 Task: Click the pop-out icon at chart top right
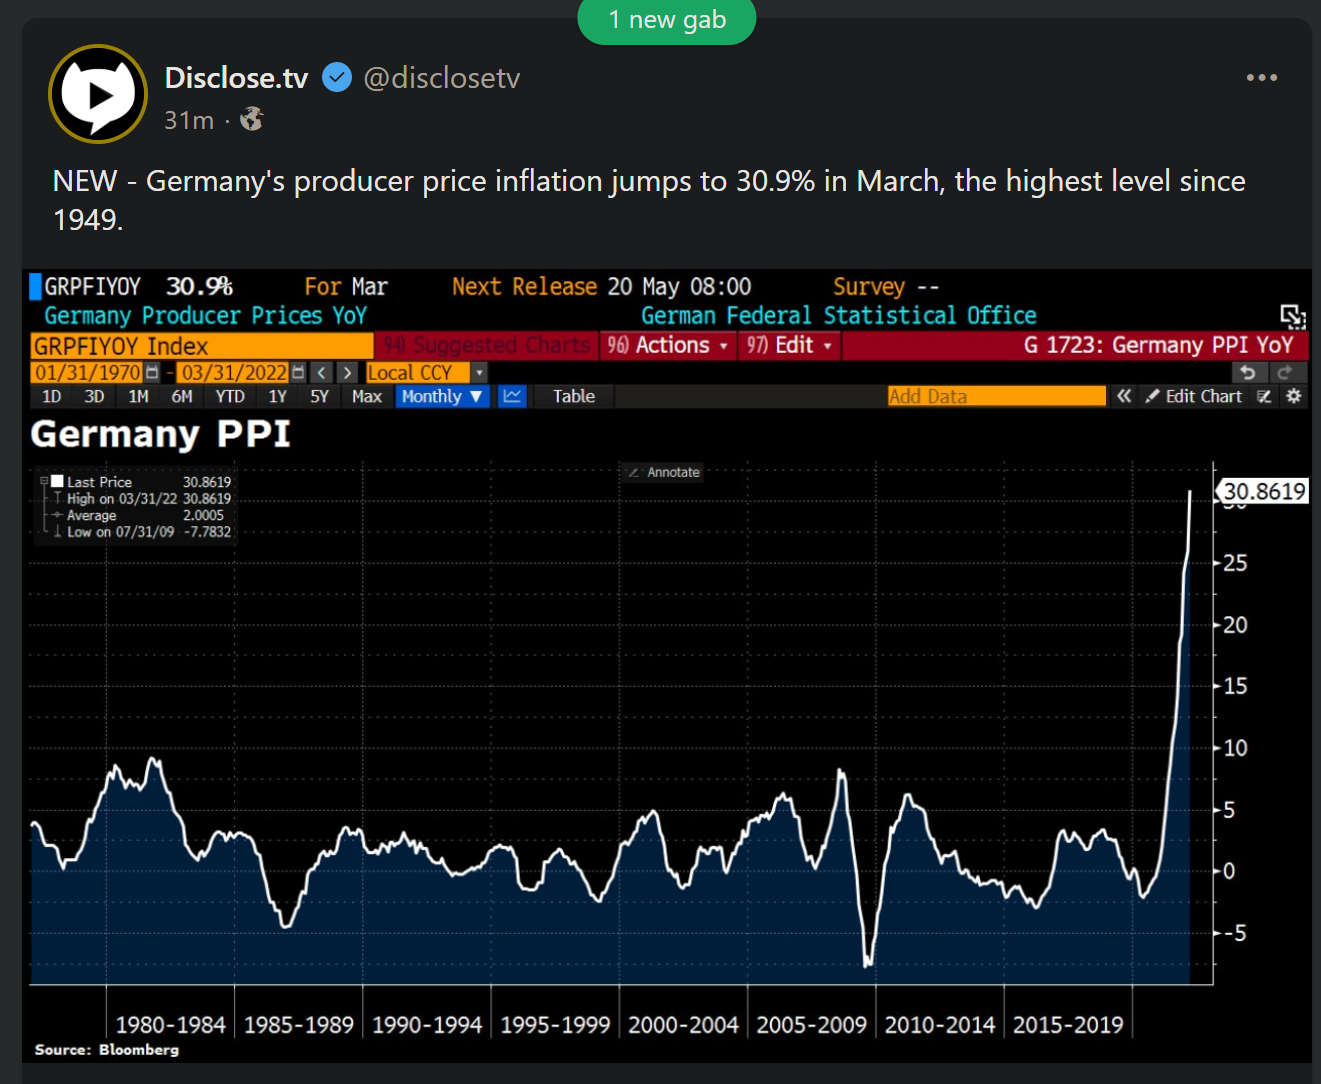[x=1292, y=317]
